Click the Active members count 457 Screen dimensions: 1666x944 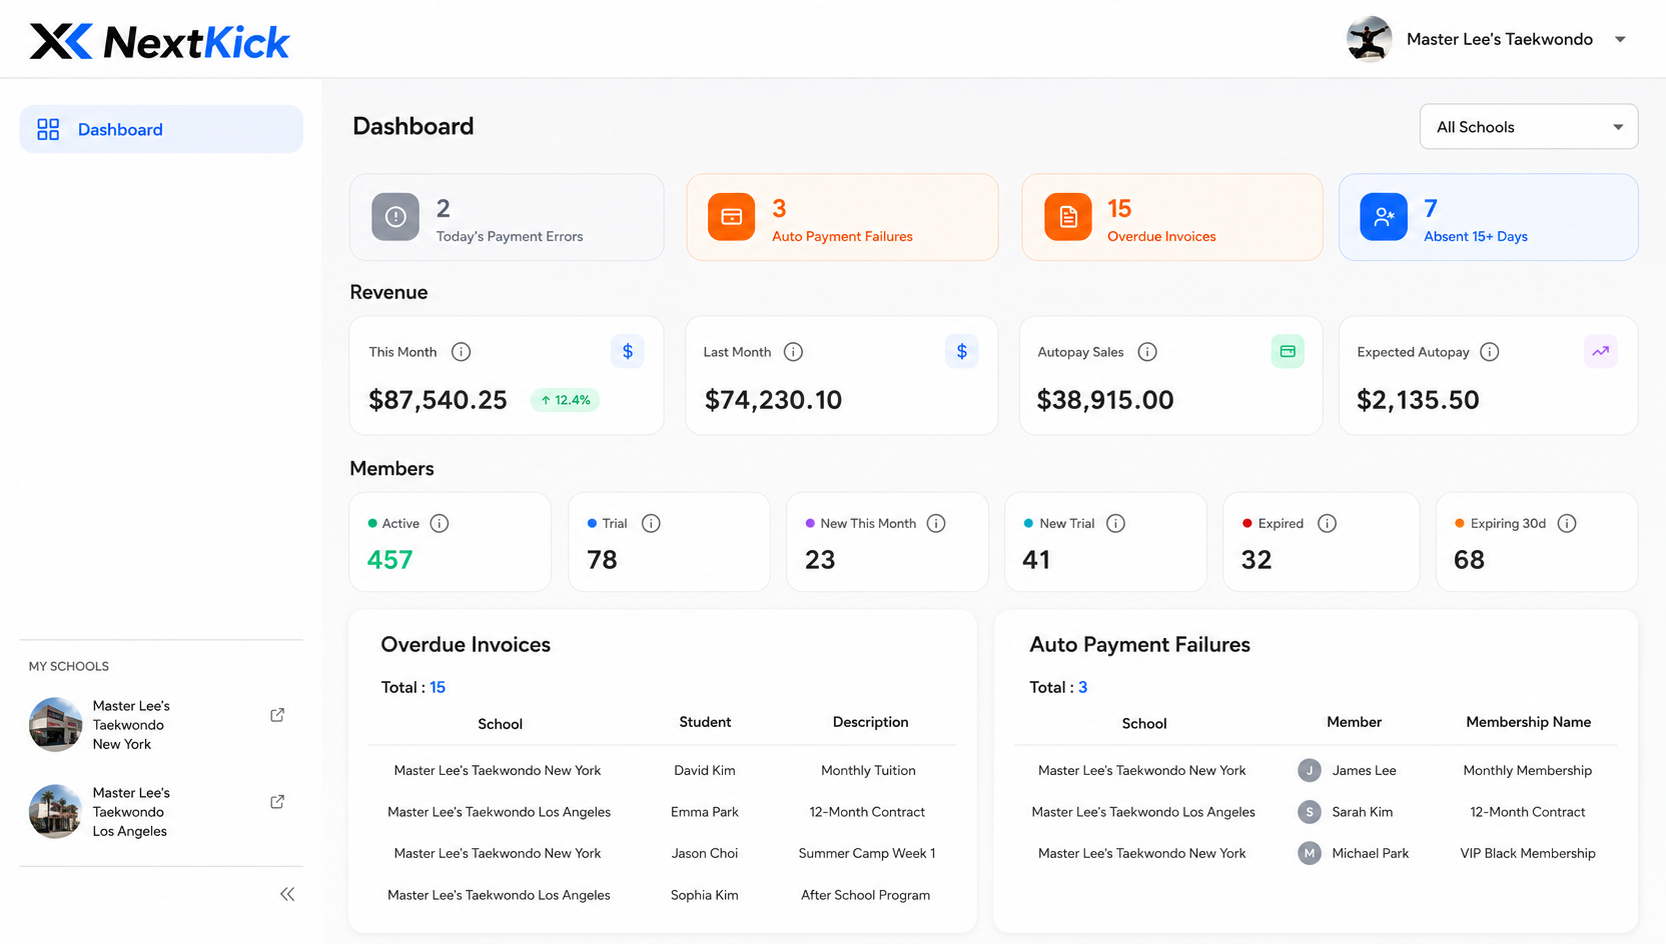click(x=390, y=560)
